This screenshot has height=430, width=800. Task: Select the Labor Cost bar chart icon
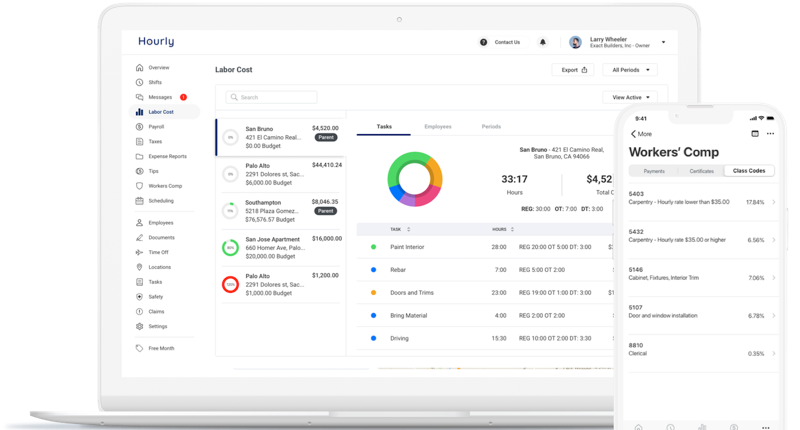[139, 112]
